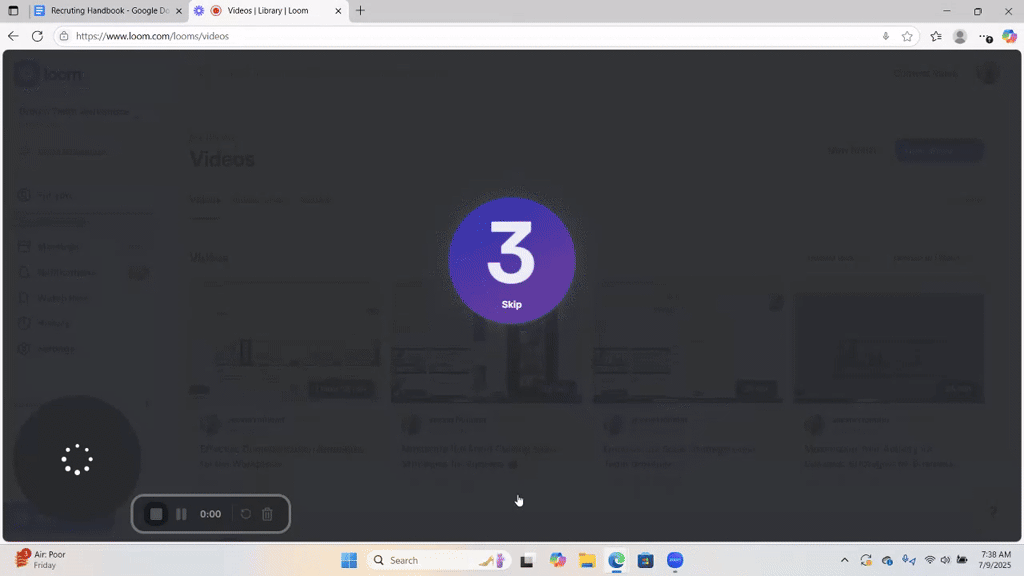
Task: Skip the recording countdown
Action: coord(511,304)
